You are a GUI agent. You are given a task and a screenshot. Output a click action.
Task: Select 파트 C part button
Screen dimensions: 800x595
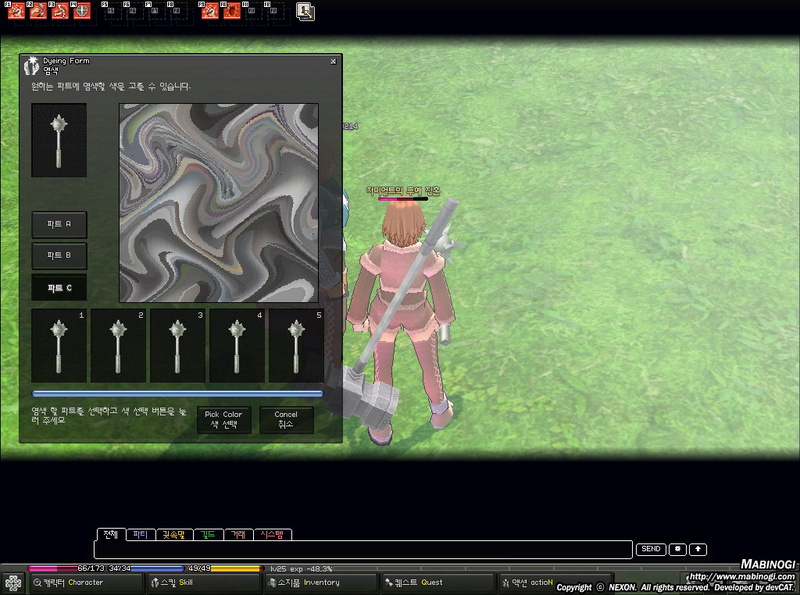point(59,288)
